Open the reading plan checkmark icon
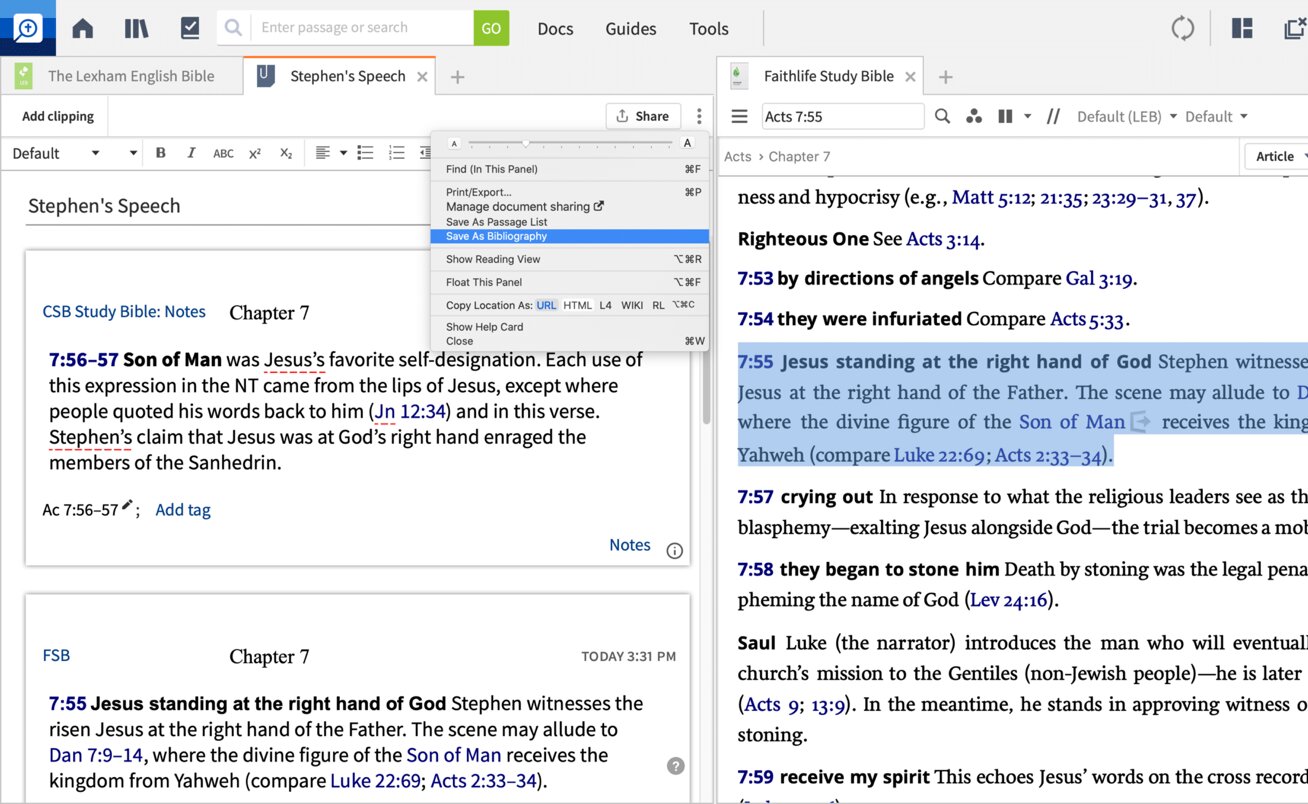 (x=190, y=28)
